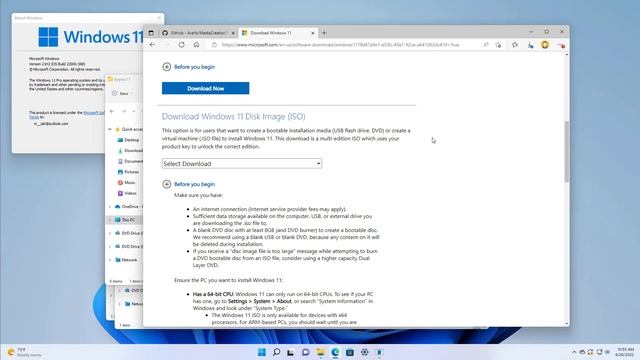This screenshot has height=360, width=640.
Task: Select Pictures in File Explorer sidebar
Action: [x=129, y=172]
